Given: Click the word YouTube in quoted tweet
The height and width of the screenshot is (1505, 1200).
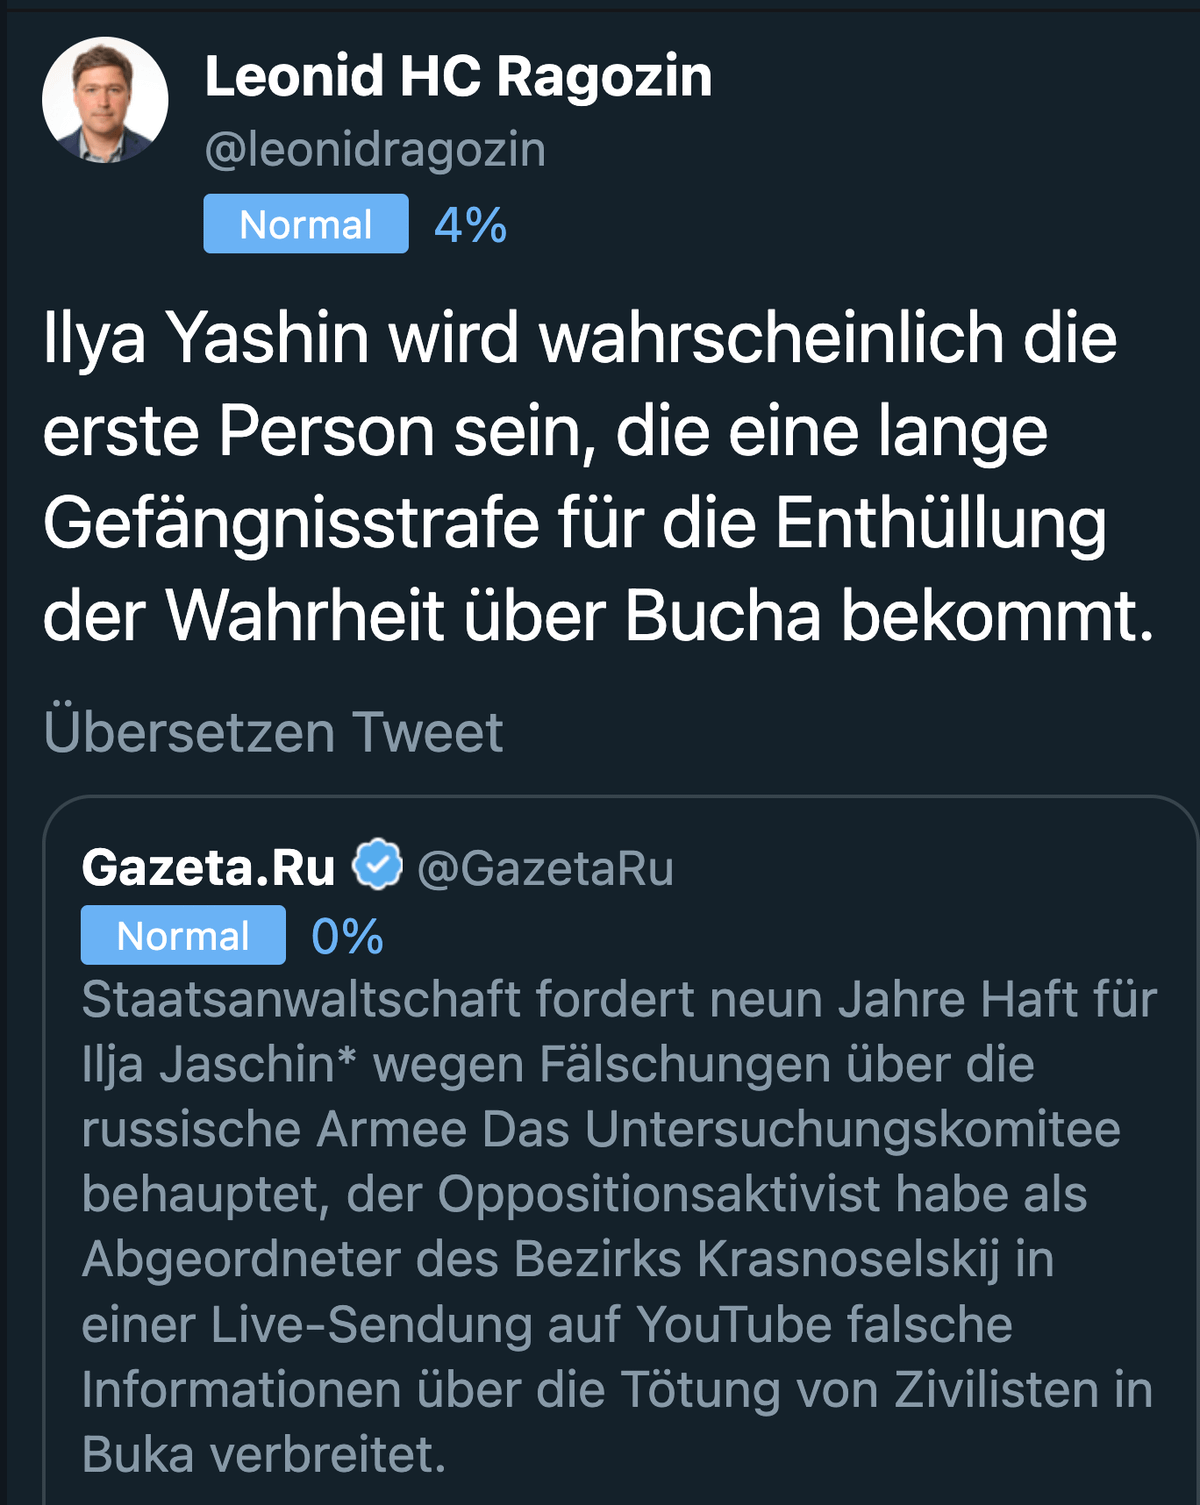Looking at the screenshot, I should coord(733,1325).
